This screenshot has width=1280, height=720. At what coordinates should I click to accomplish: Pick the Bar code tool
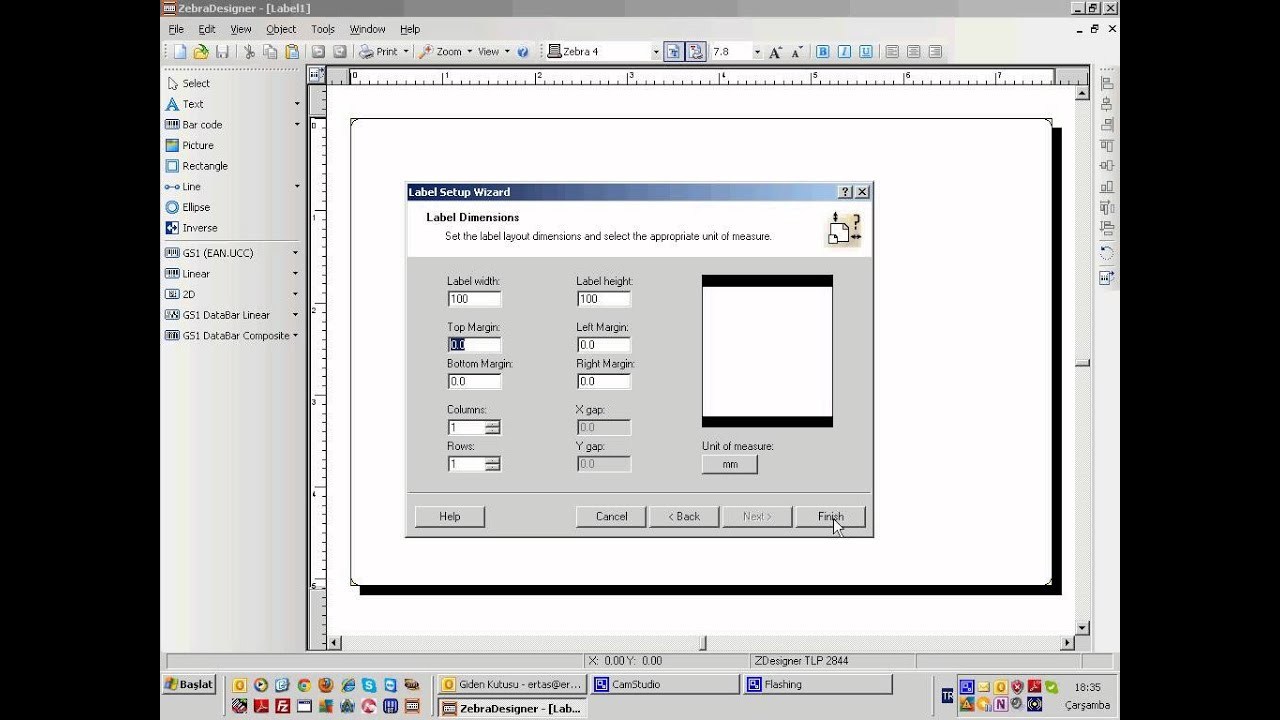click(194, 125)
